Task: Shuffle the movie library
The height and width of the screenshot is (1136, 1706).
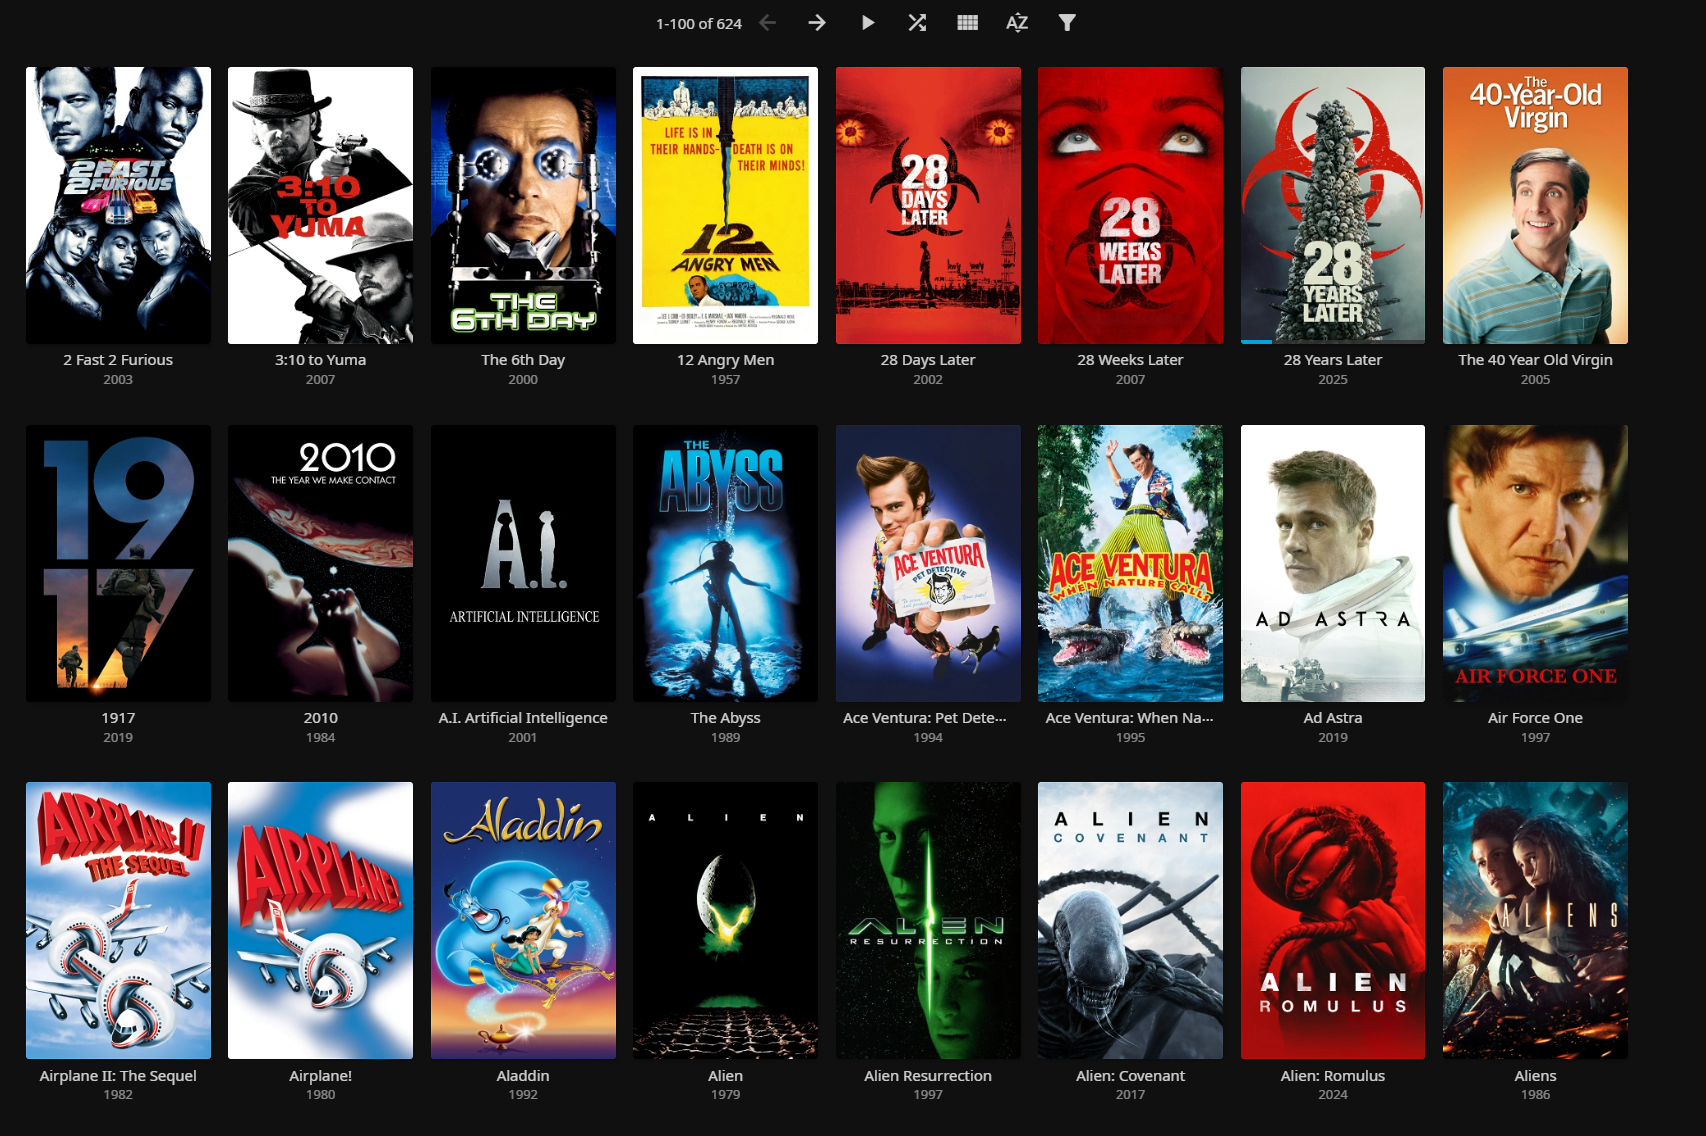Action: coord(917,23)
